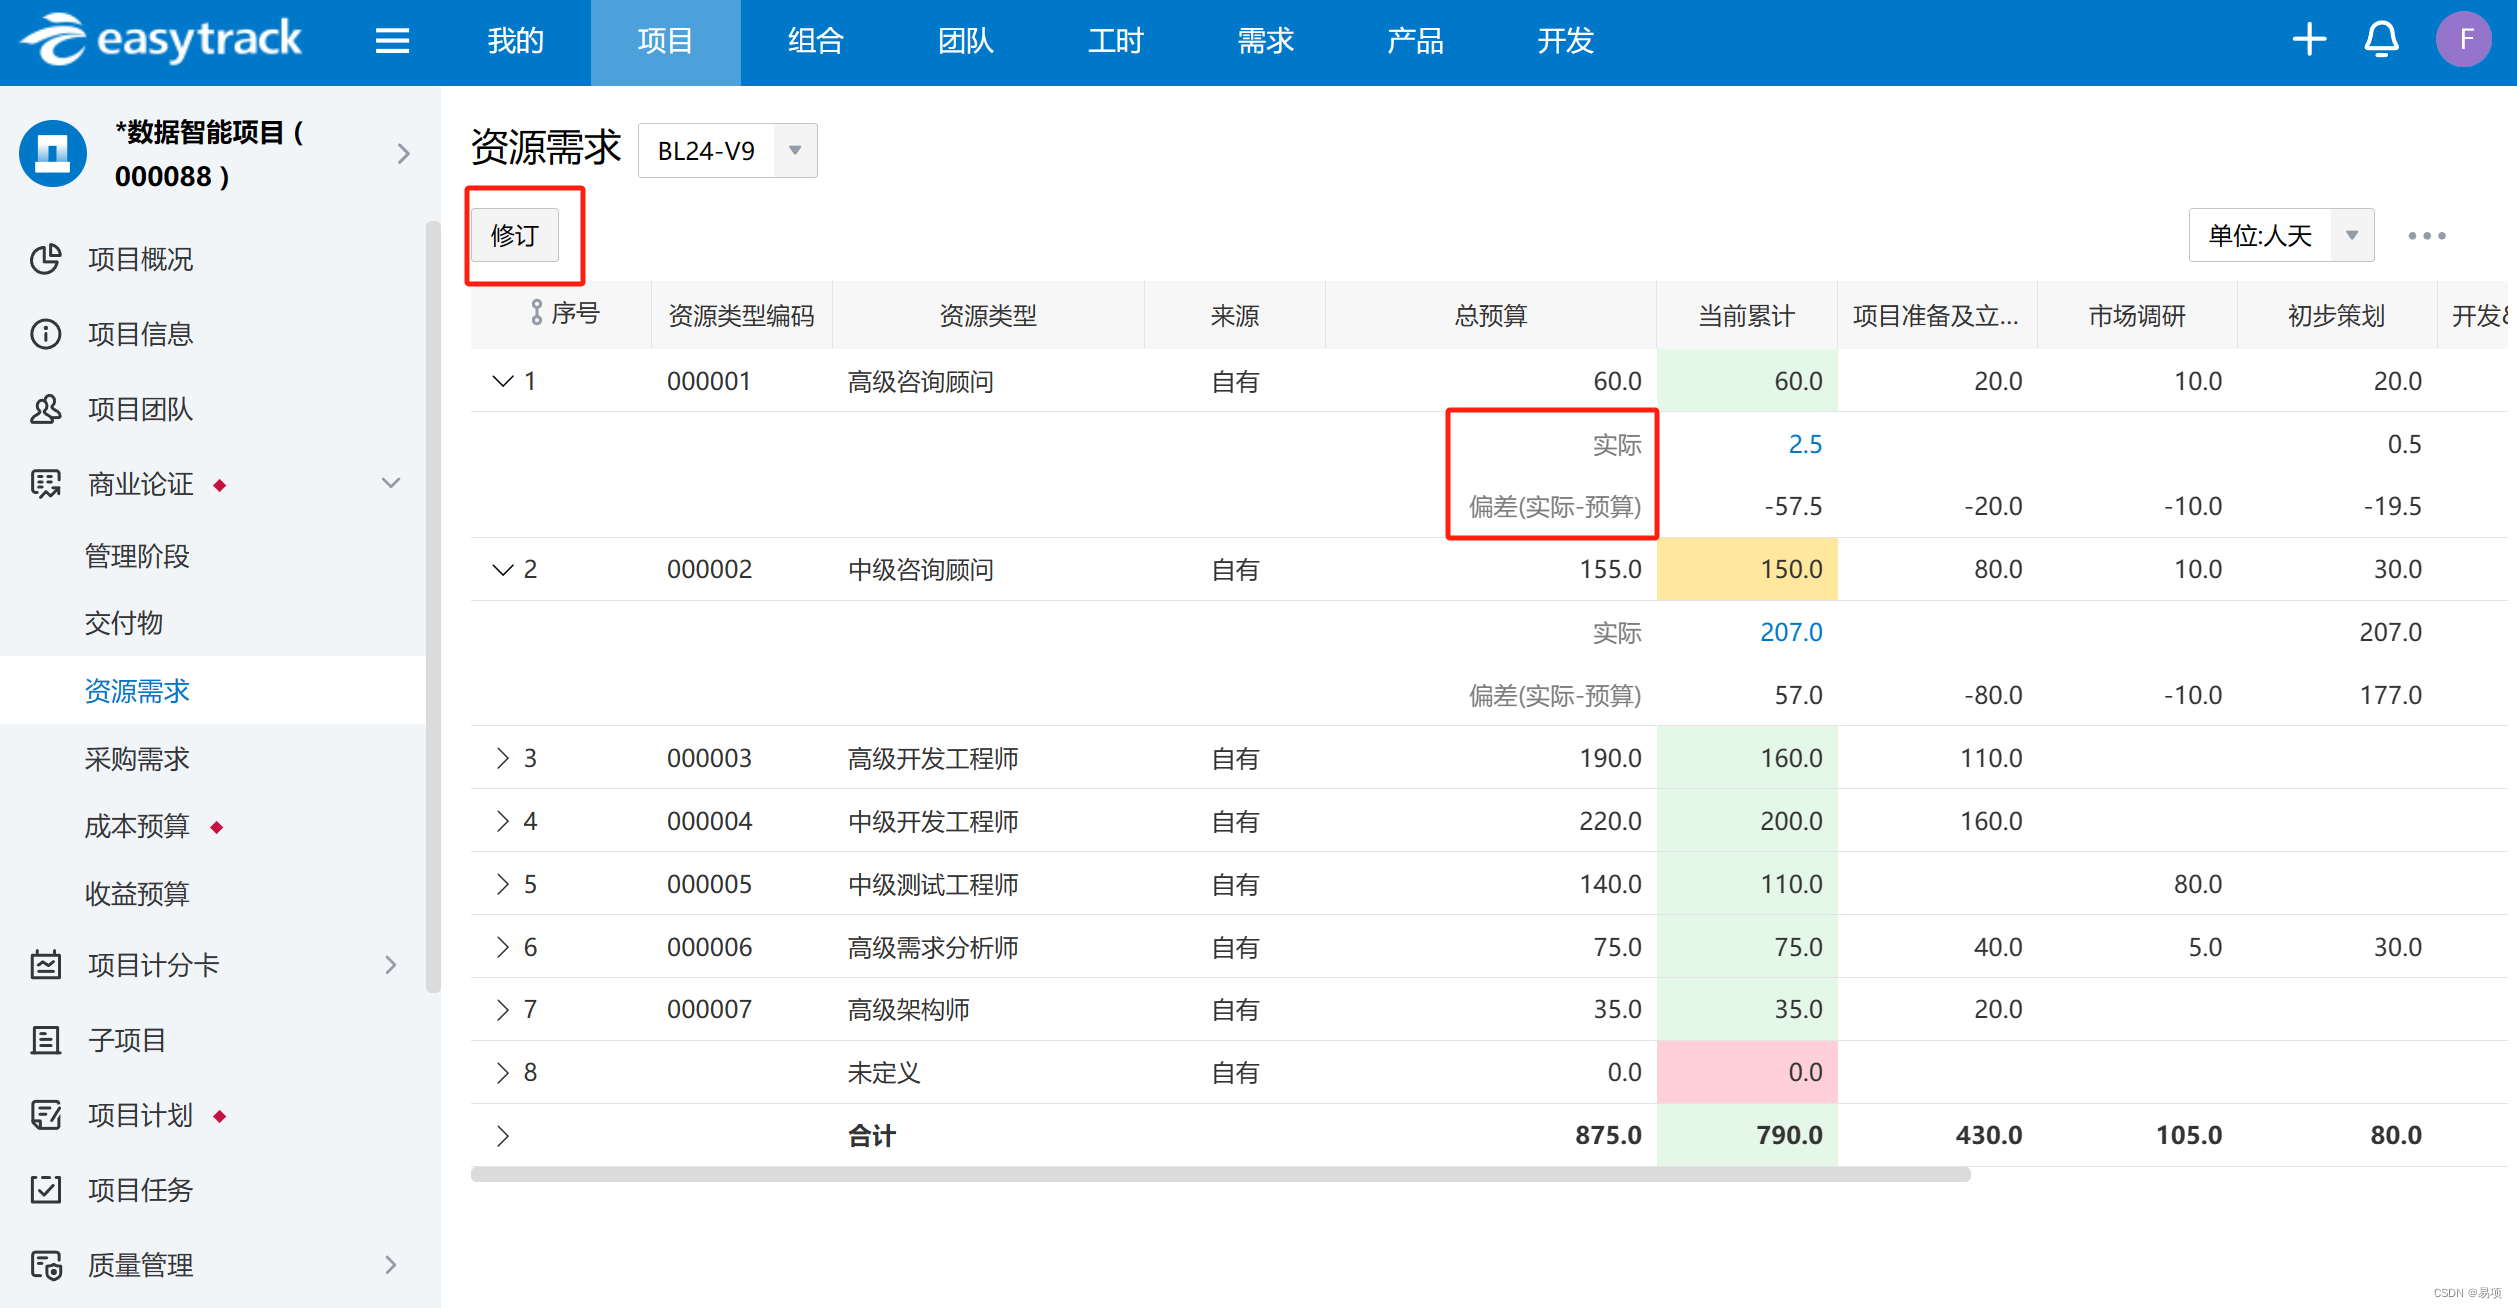This screenshot has width=2517, height=1308.
Task: Click the 序号 column tree-level icon
Action: click(x=537, y=313)
